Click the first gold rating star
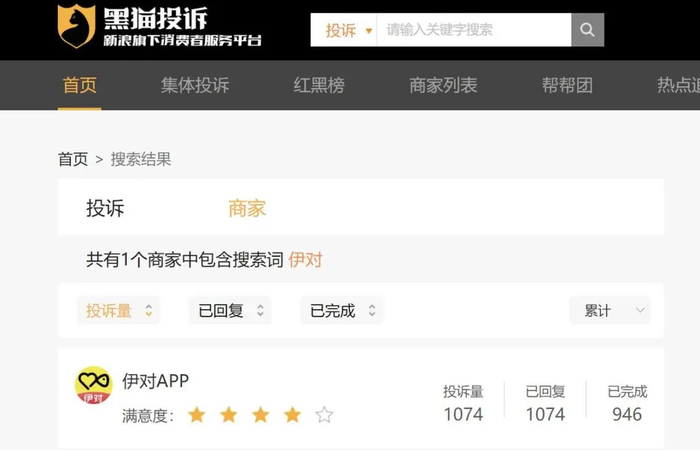Screen dimensions: 700x450 pyautogui.click(x=196, y=415)
